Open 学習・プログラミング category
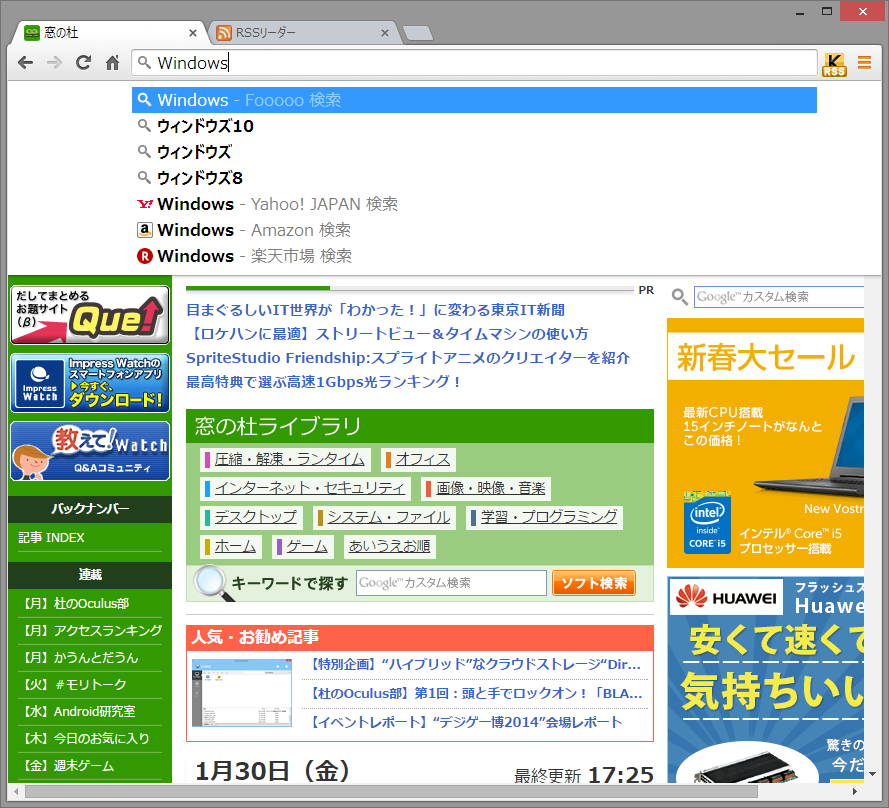 (x=545, y=517)
